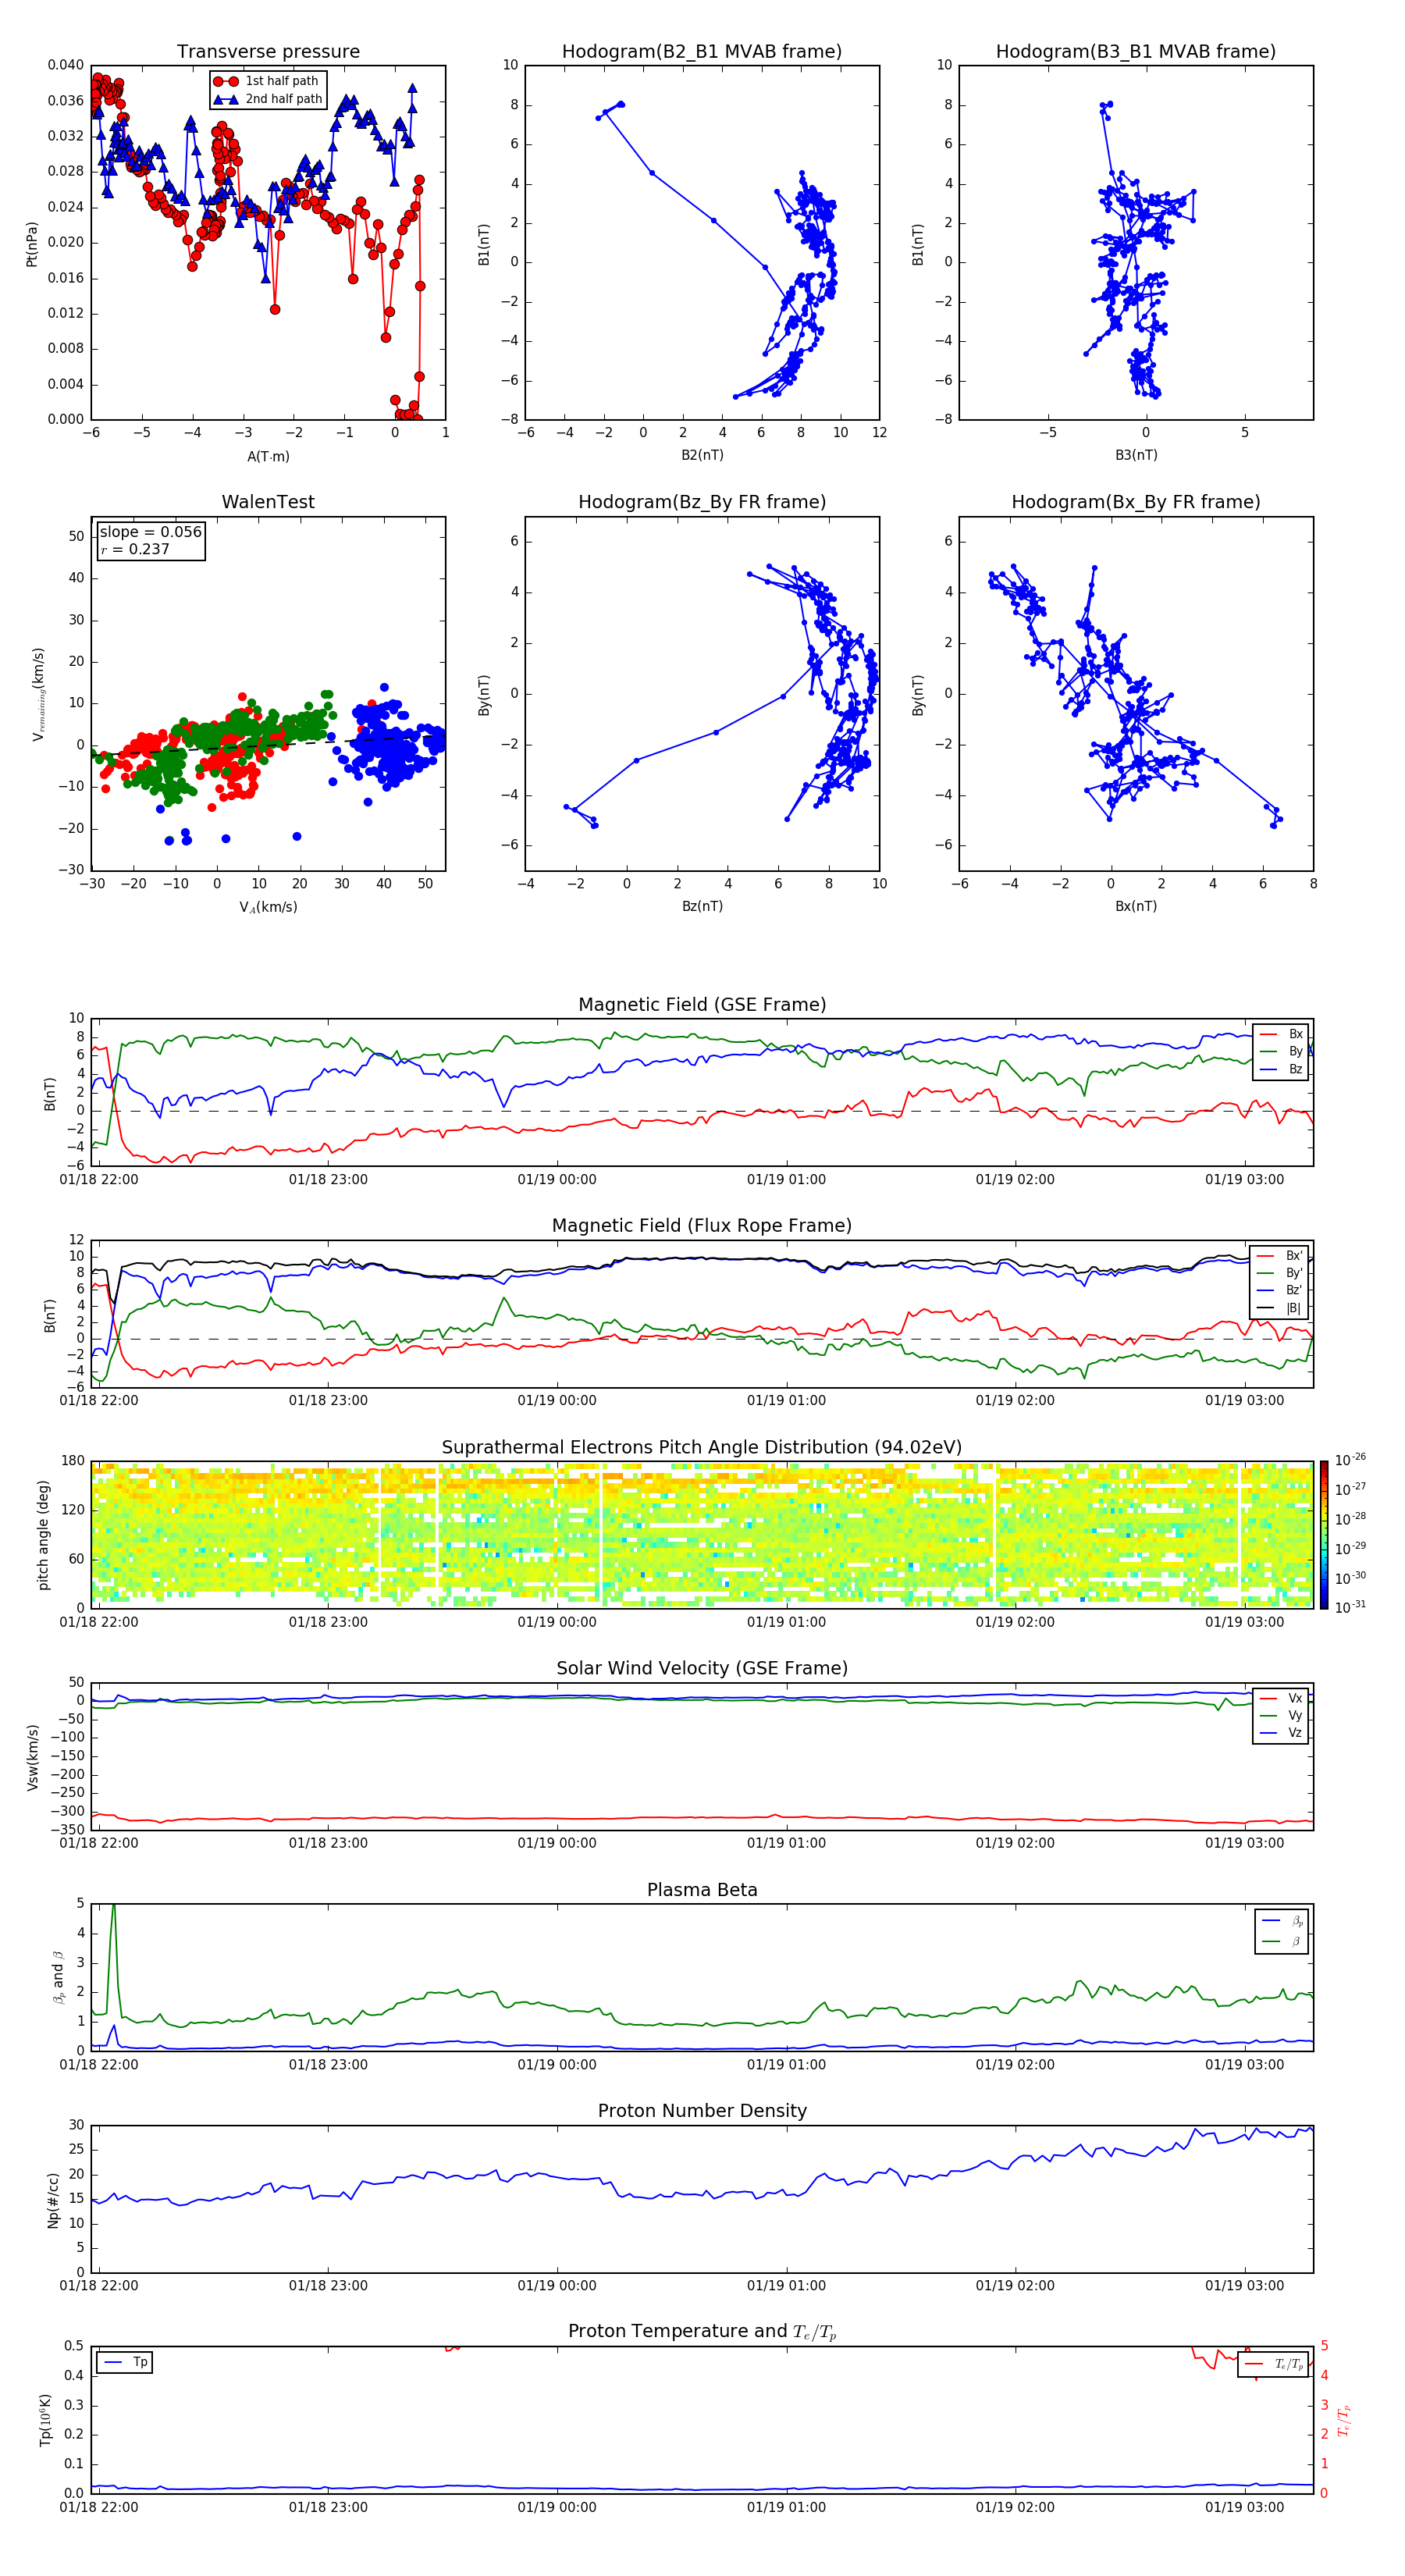The height and width of the screenshot is (2576, 1405).
Task: Click the VA(km/s) x-axis label on WalenTest
Action: [268, 907]
